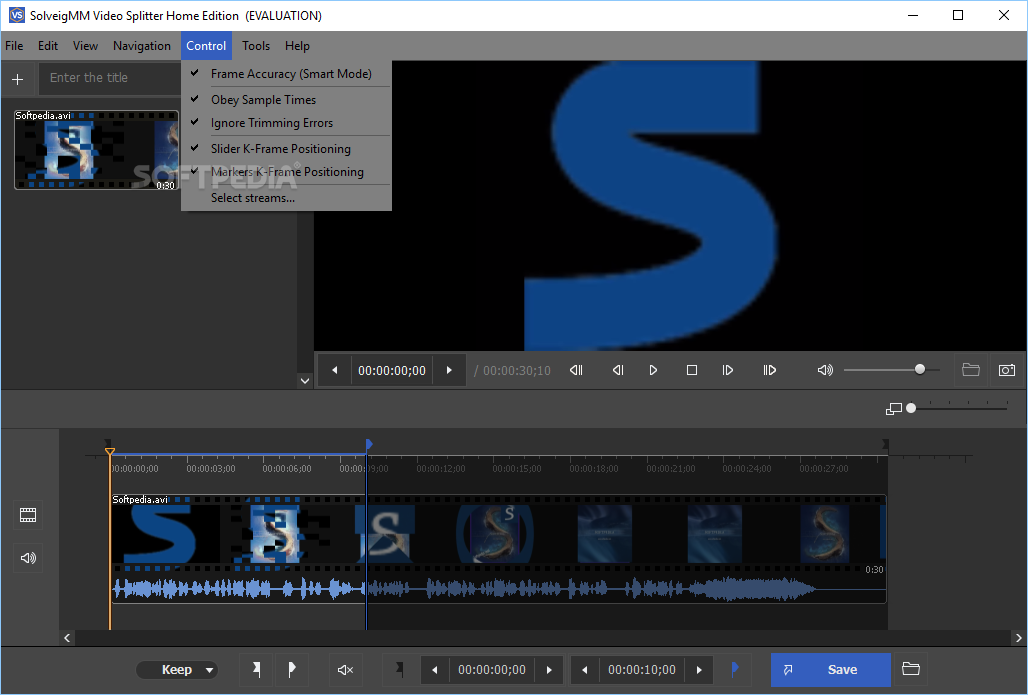This screenshot has width=1028, height=695.
Task: Play the video preview
Action: coord(653,370)
